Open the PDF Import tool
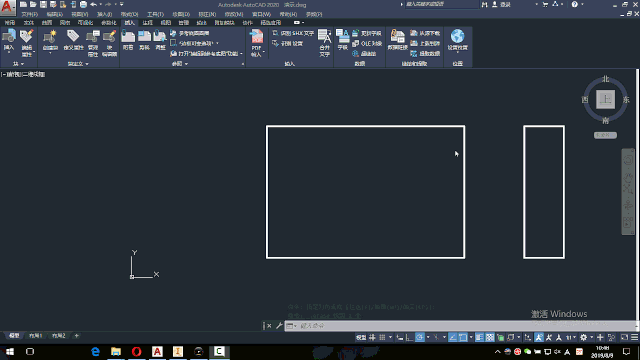The width and height of the screenshot is (640, 360). 257,43
